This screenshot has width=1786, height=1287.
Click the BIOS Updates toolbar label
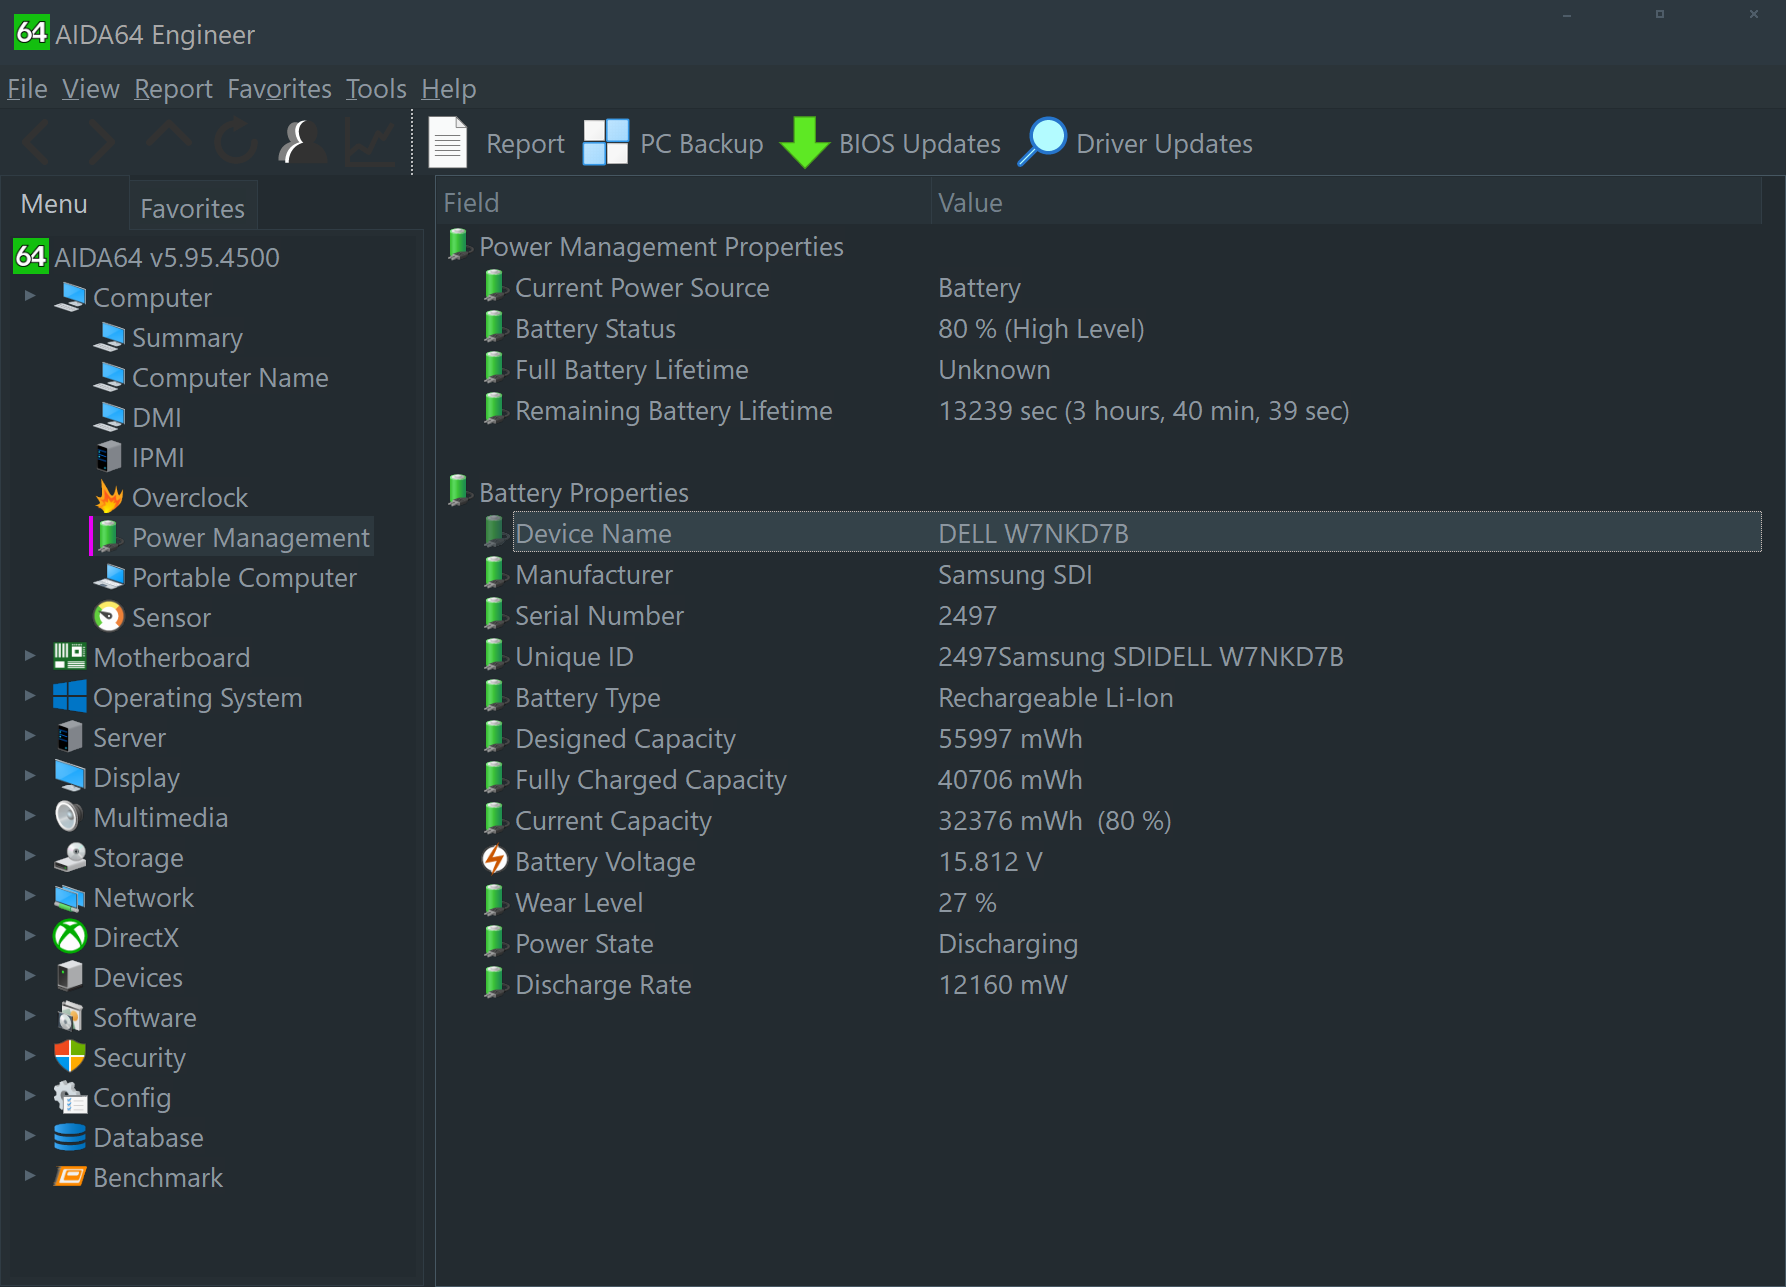click(x=919, y=143)
